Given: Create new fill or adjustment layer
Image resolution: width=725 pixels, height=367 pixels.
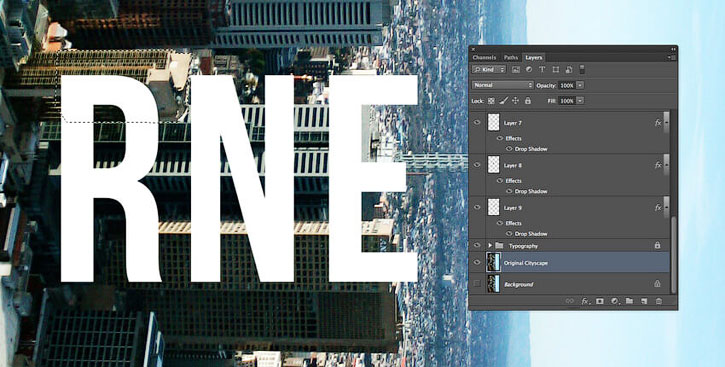Looking at the screenshot, I should coord(614,301).
